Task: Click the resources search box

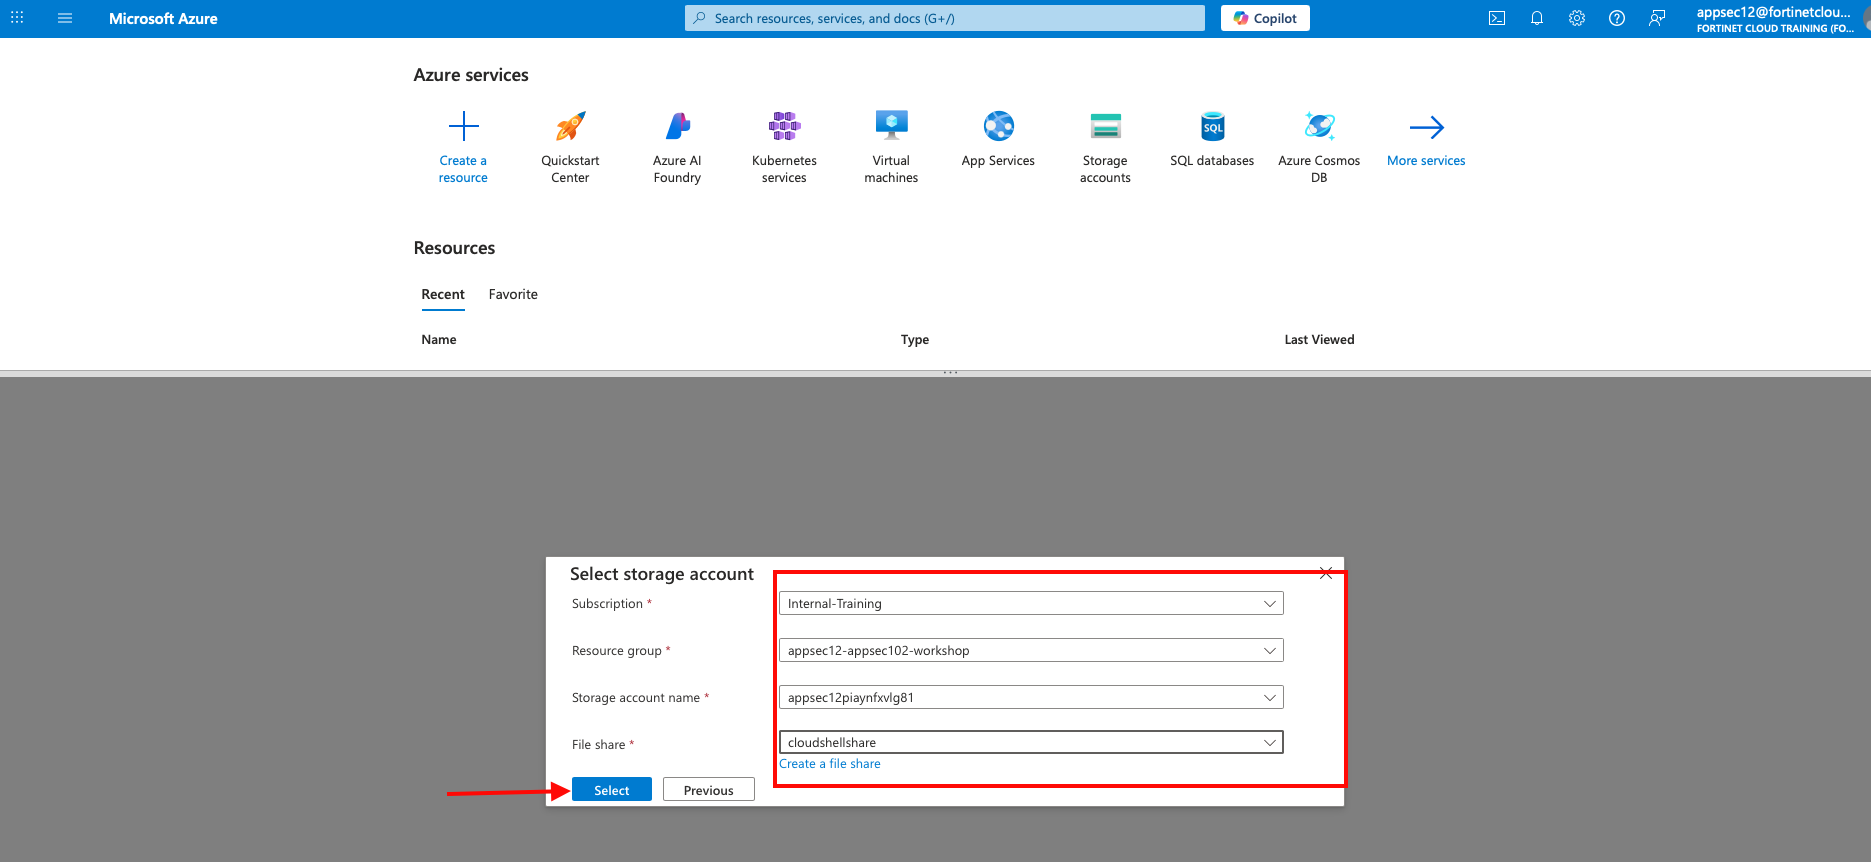Action: tap(945, 18)
